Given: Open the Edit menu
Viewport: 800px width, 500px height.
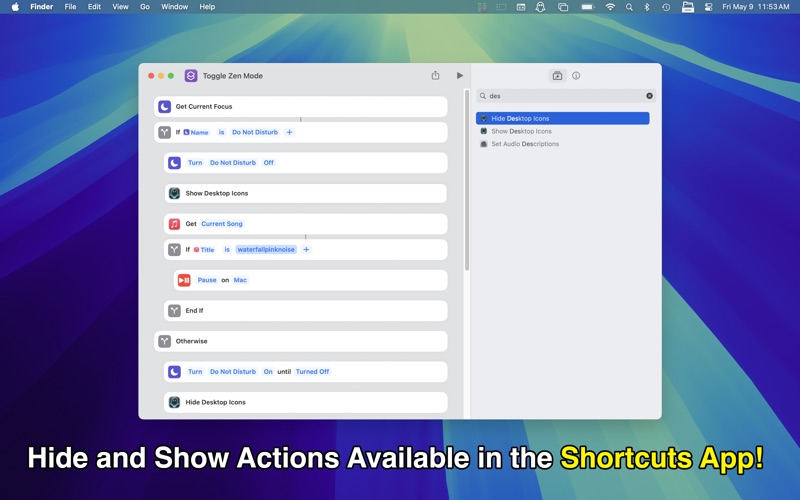Looking at the screenshot, I should [x=94, y=7].
